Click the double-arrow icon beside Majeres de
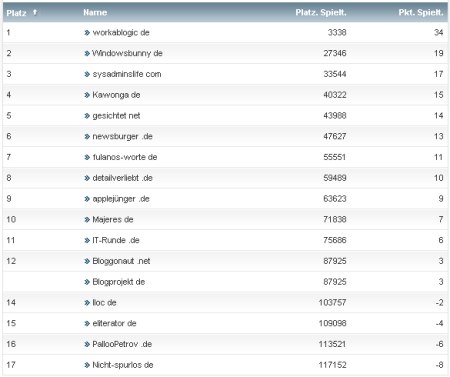Image resolution: width=450 pixels, height=377 pixels. [87, 220]
